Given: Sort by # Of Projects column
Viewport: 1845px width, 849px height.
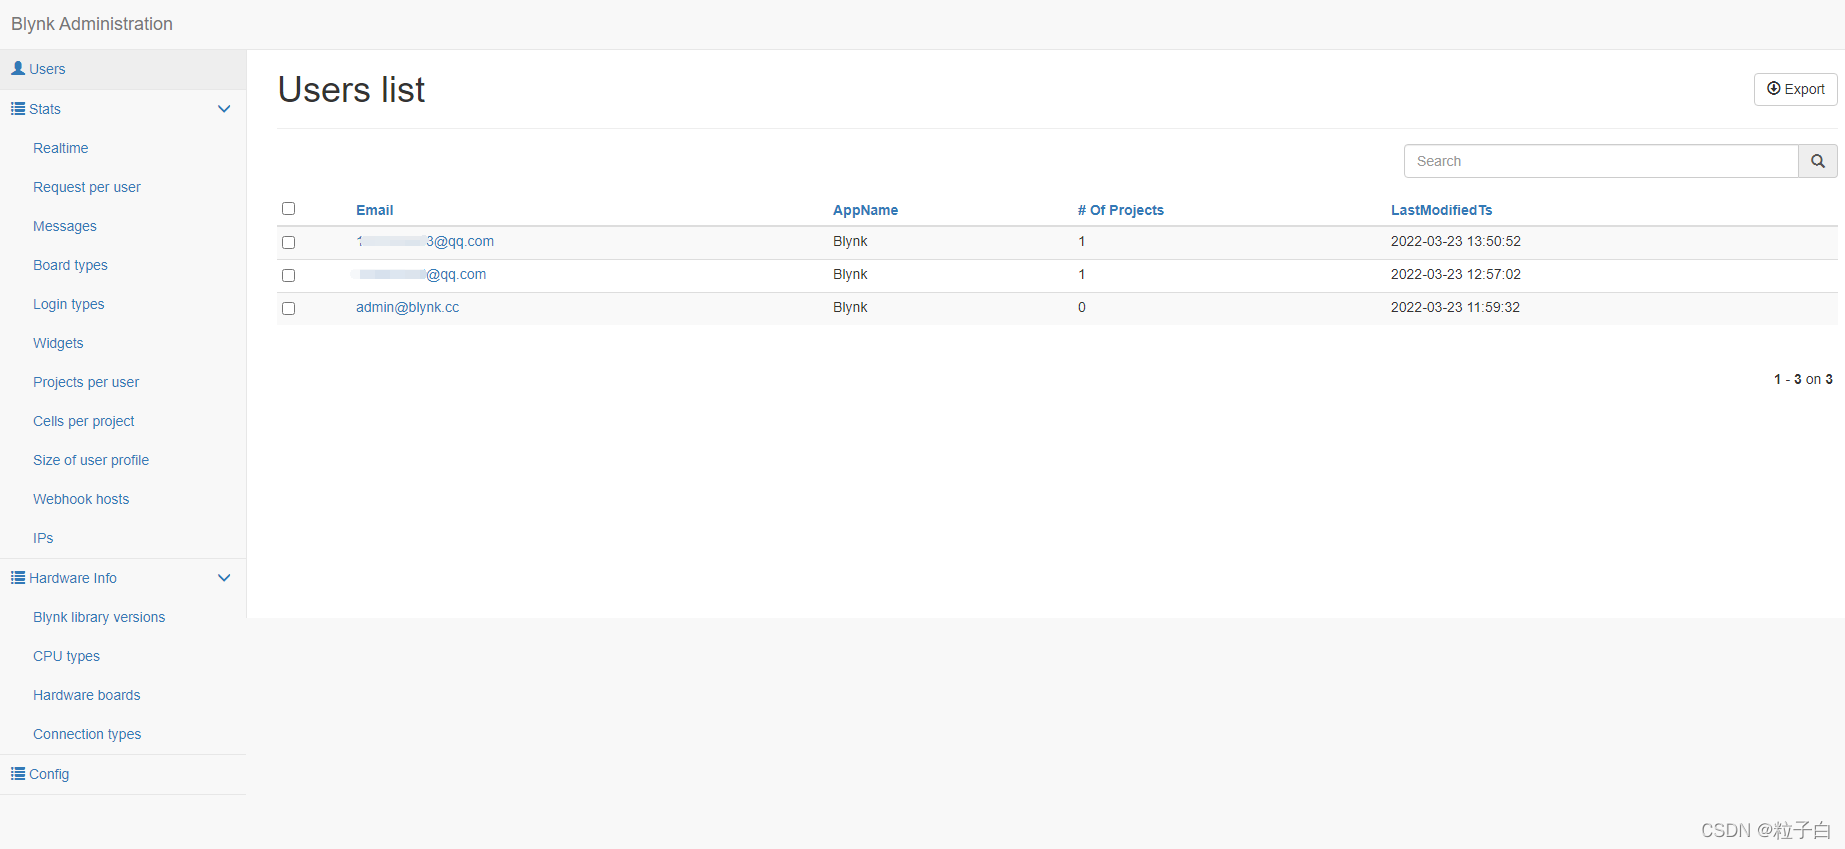Looking at the screenshot, I should pyautogui.click(x=1120, y=210).
